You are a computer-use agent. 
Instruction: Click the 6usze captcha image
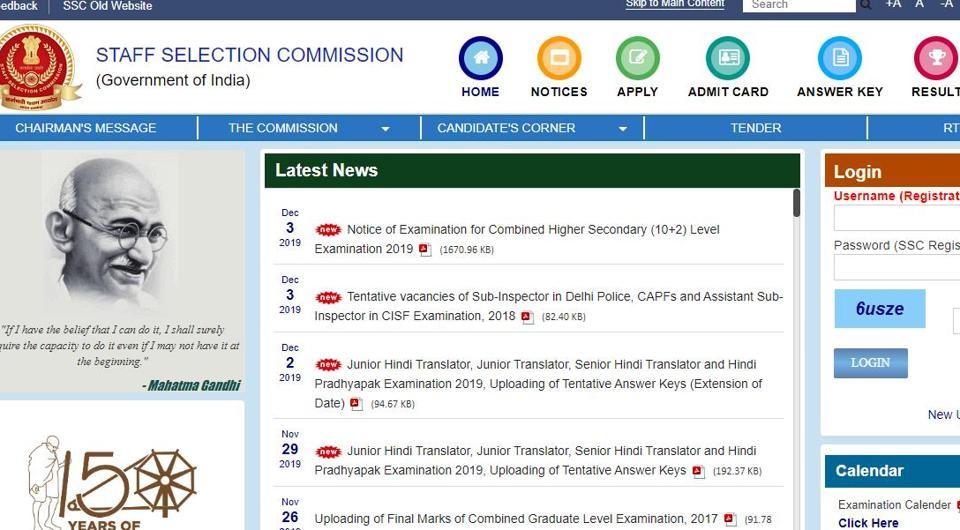[880, 308]
